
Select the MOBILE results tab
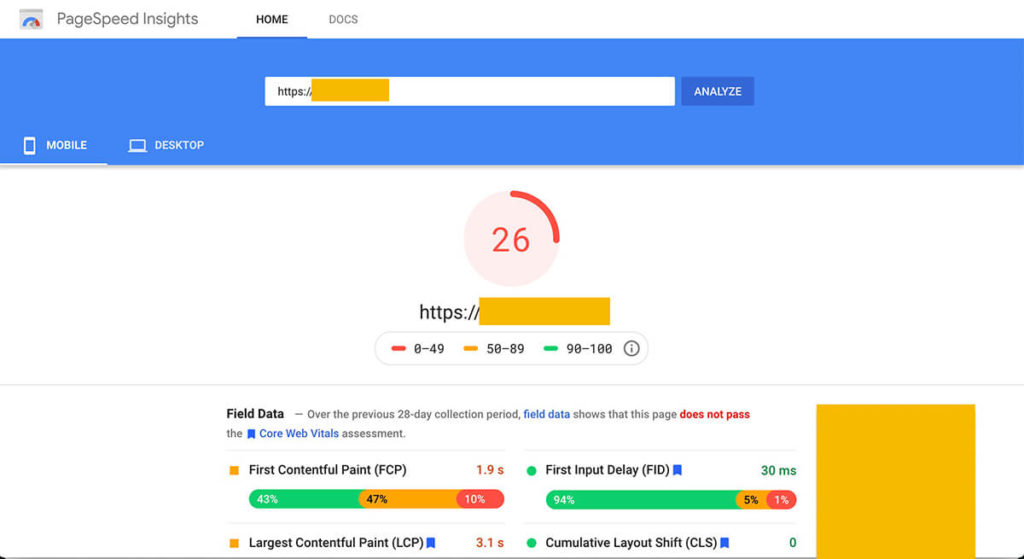click(x=54, y=145)
